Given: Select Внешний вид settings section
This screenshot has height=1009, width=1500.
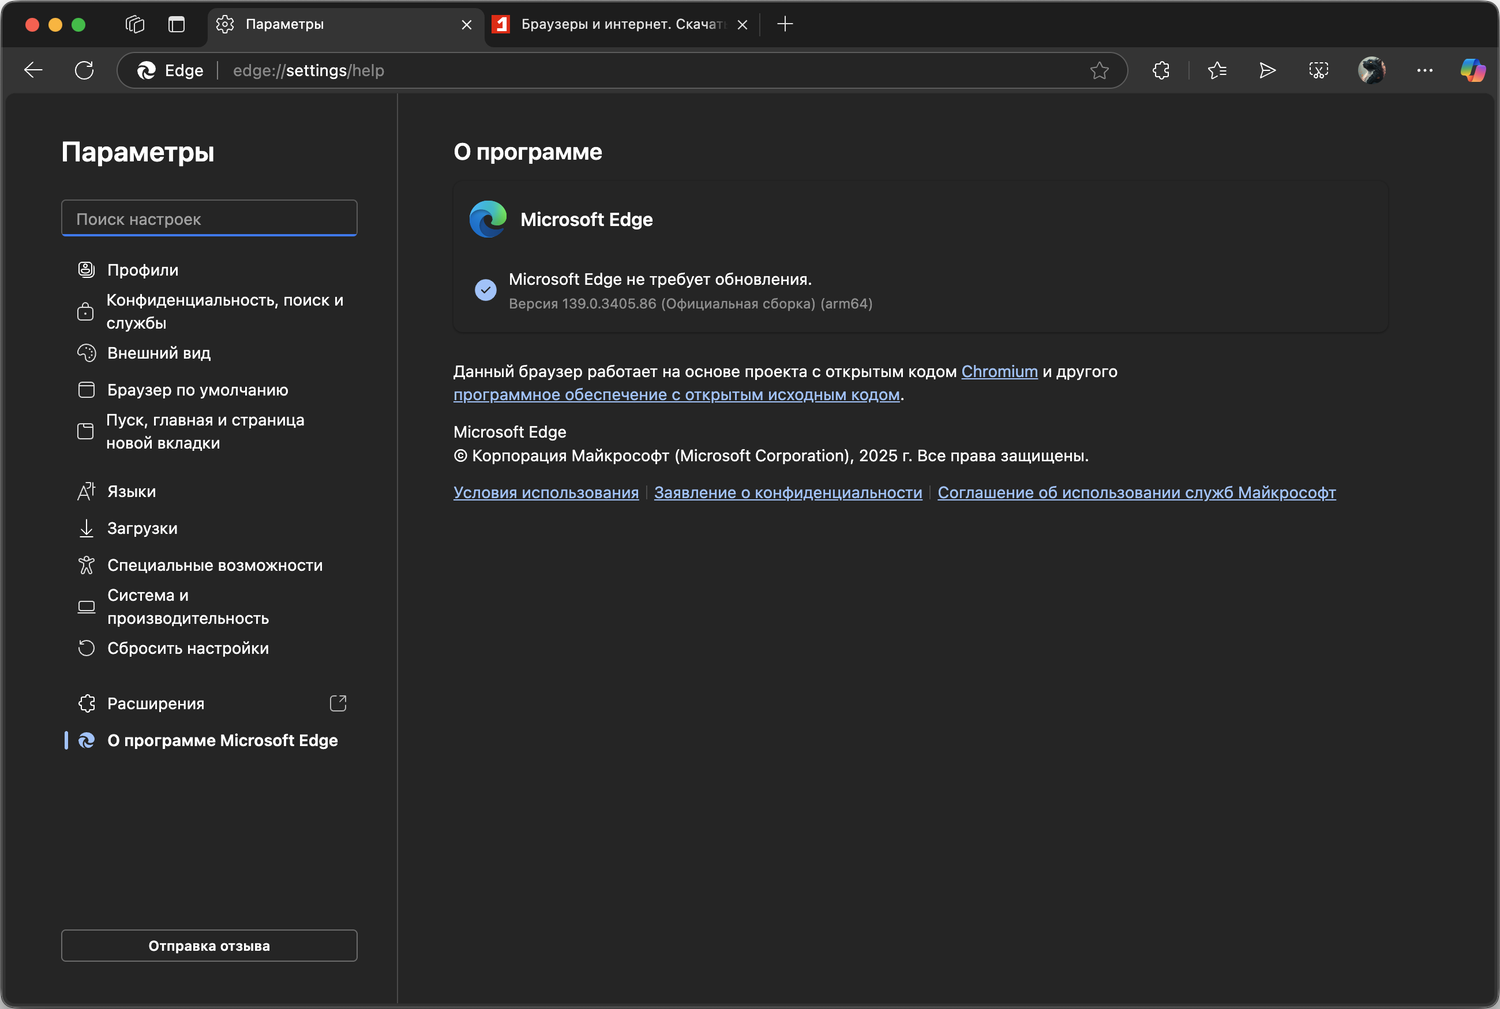Looking at the screenshot, I should 159,353.
